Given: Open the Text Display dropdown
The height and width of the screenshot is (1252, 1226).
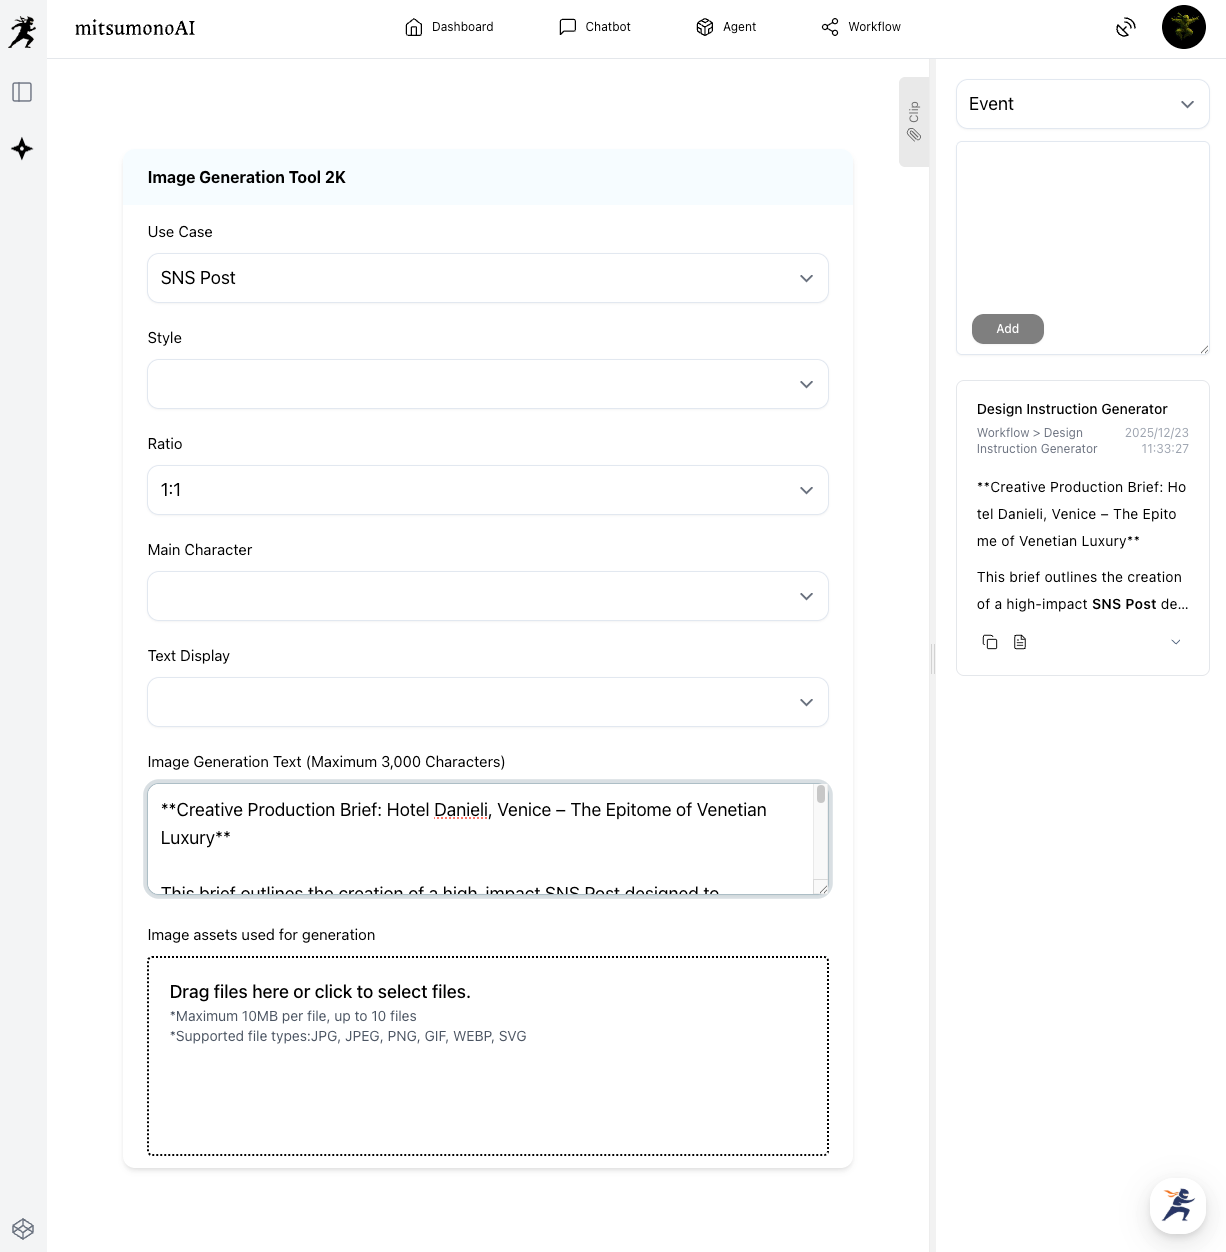Looking at the screenshot, I should point(488,702).
